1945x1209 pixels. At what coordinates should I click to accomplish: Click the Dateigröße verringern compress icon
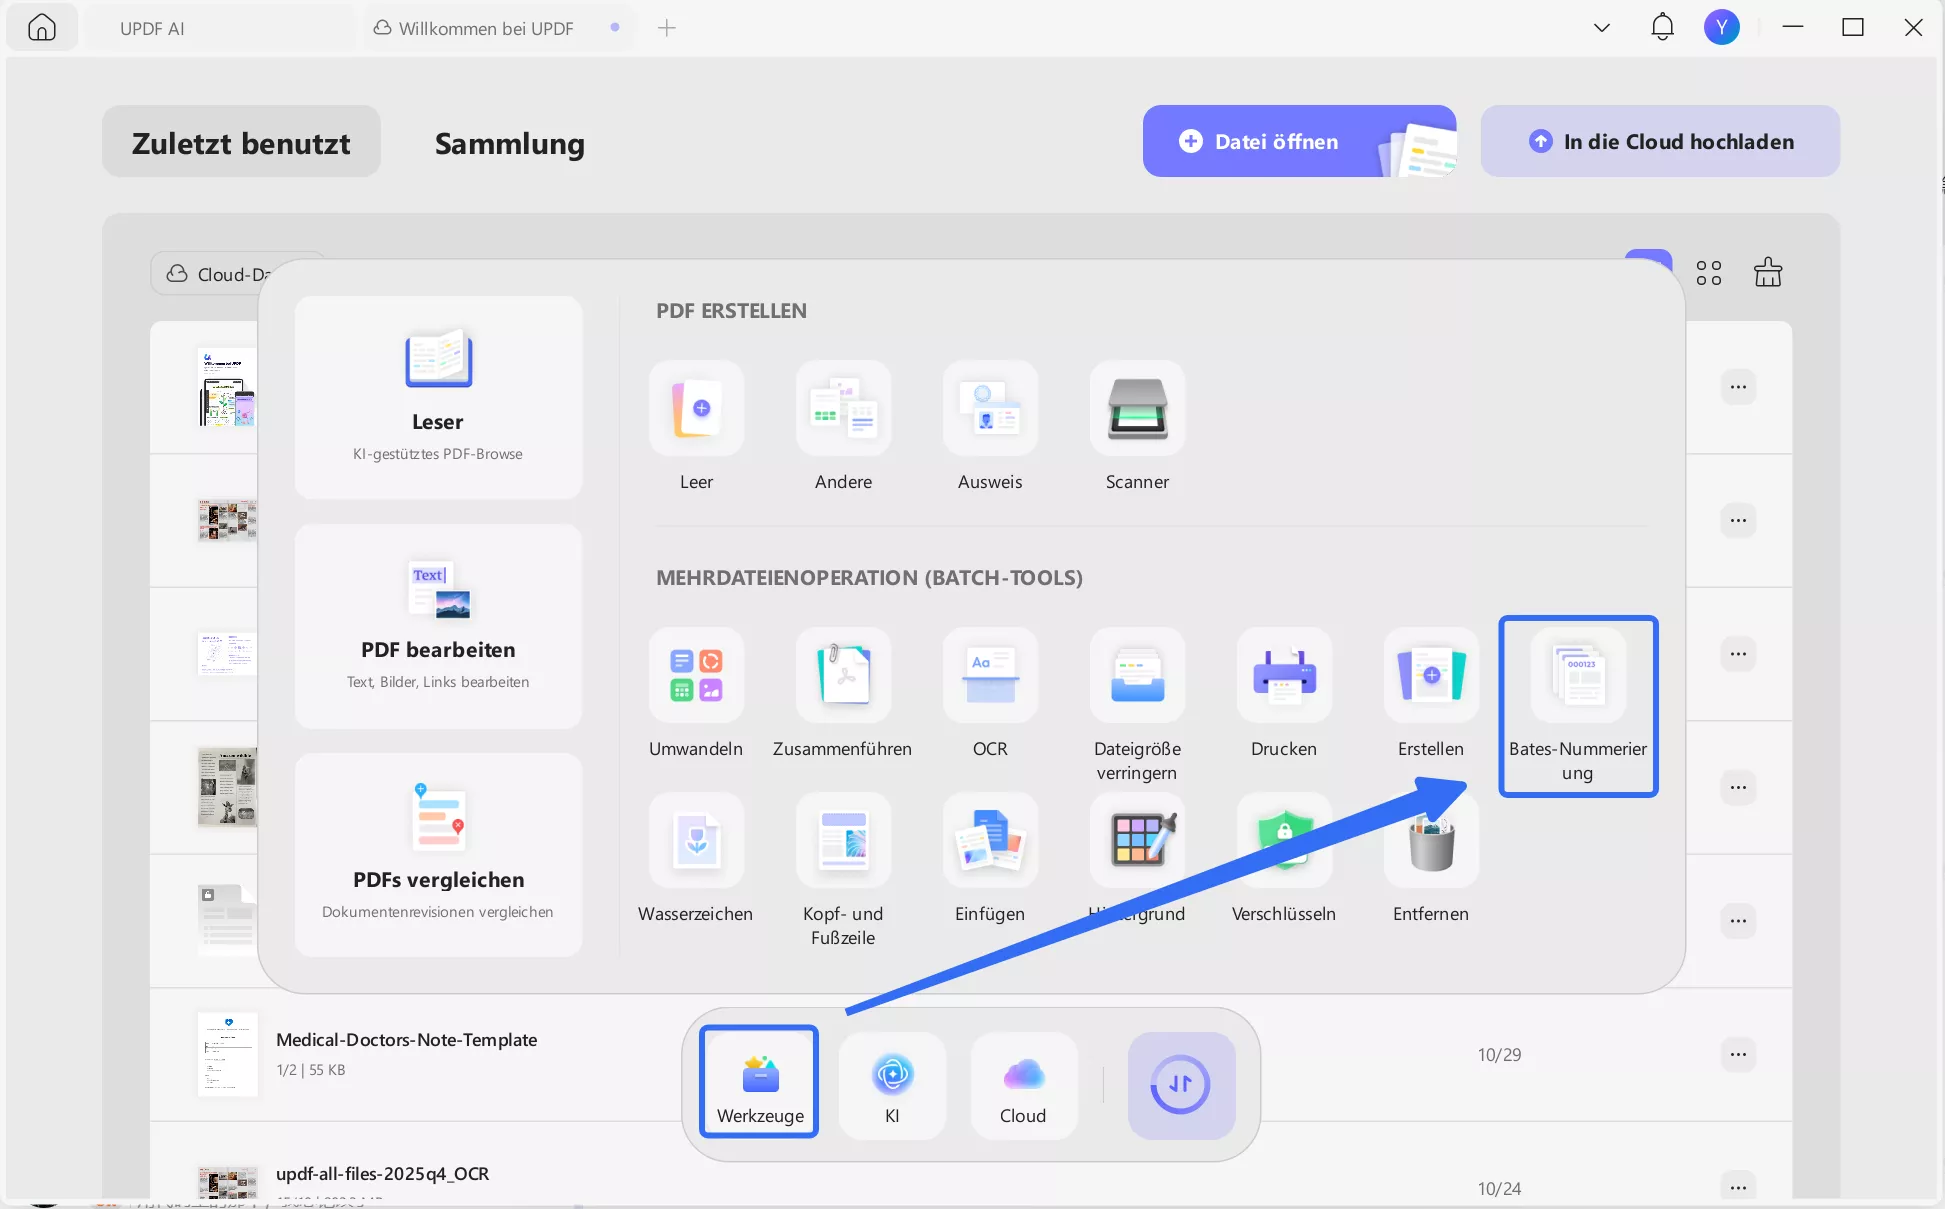(x=1137, y=675)
